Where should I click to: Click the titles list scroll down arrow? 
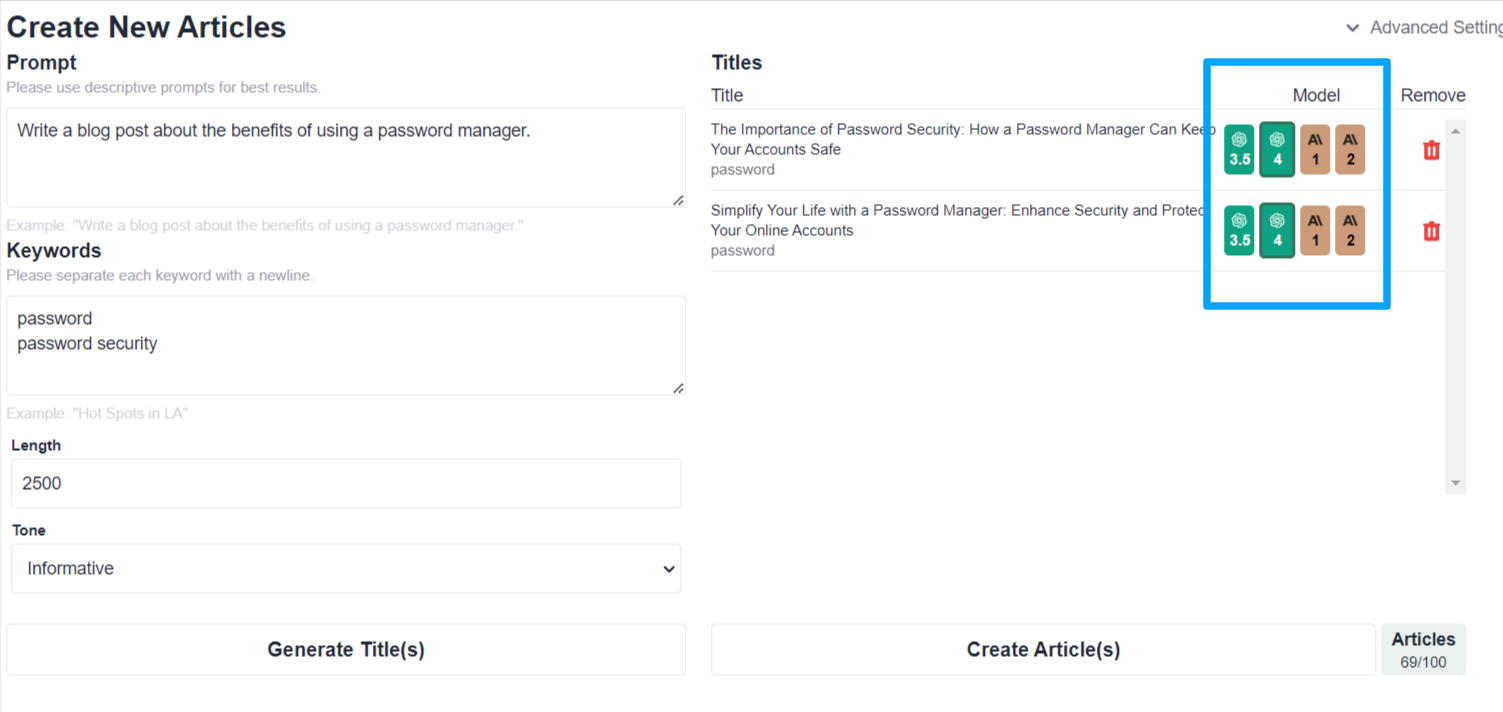pos(1456,483)
